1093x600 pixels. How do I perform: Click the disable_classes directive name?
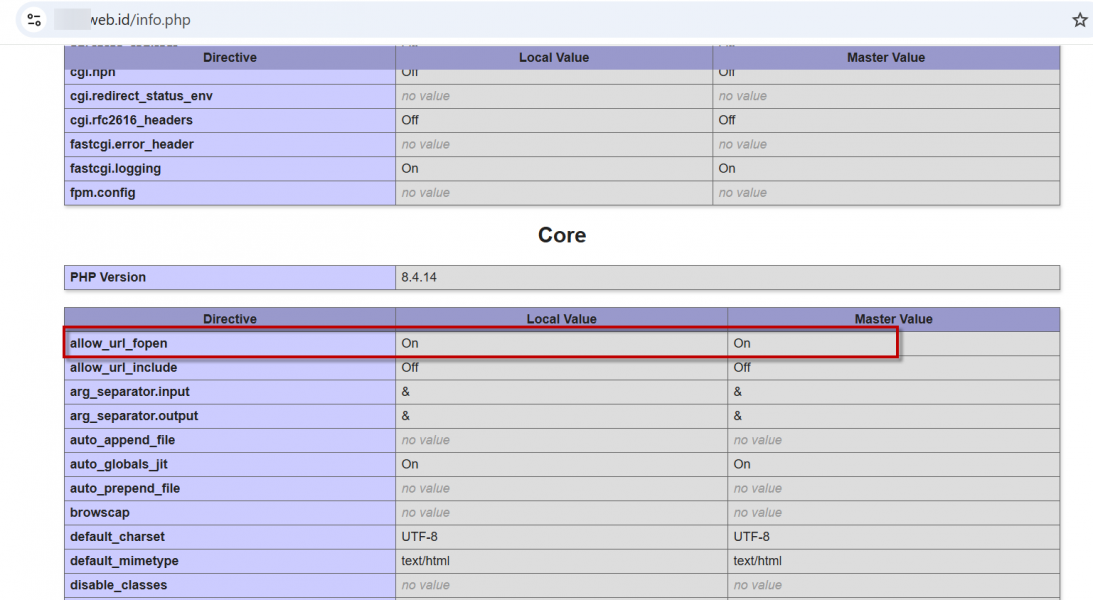tap(118, 585)
